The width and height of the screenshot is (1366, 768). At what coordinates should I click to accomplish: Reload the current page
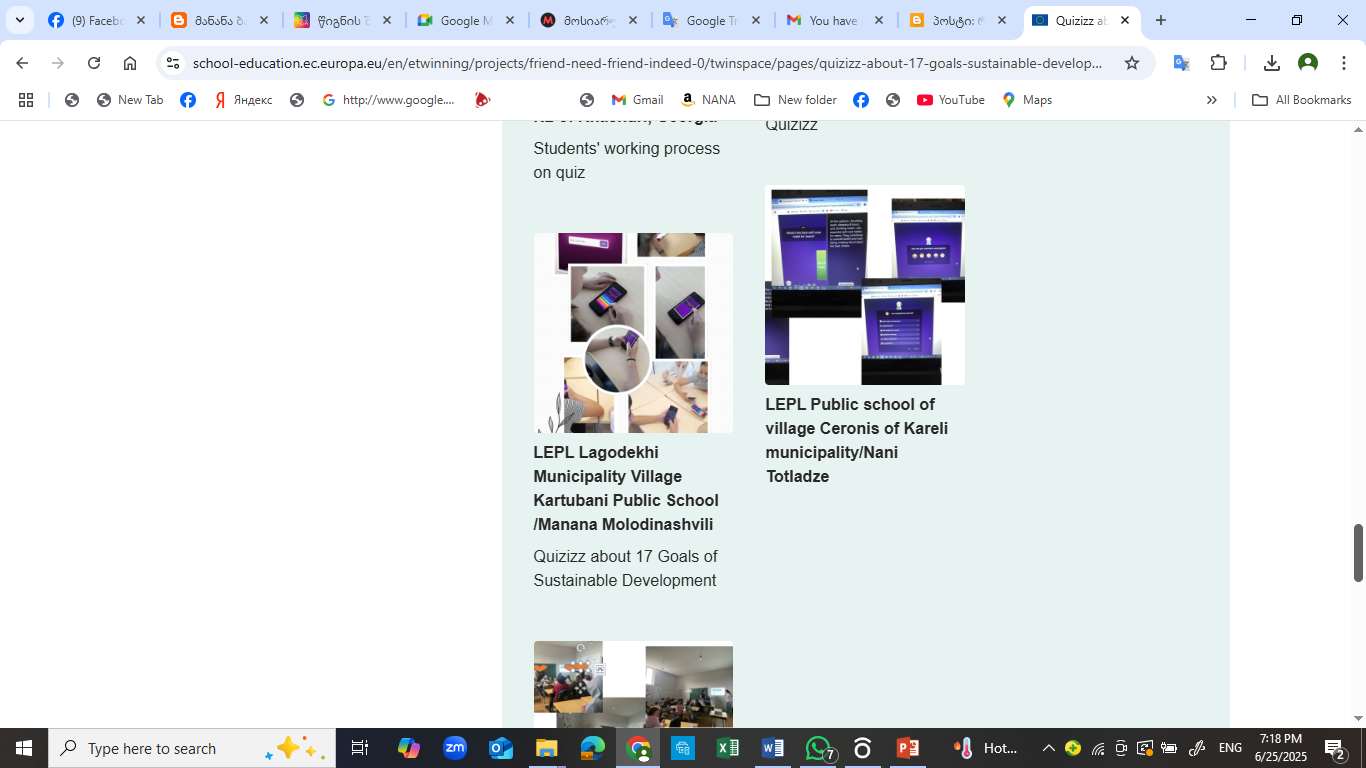pyautogui.click(x=94, y=63)
